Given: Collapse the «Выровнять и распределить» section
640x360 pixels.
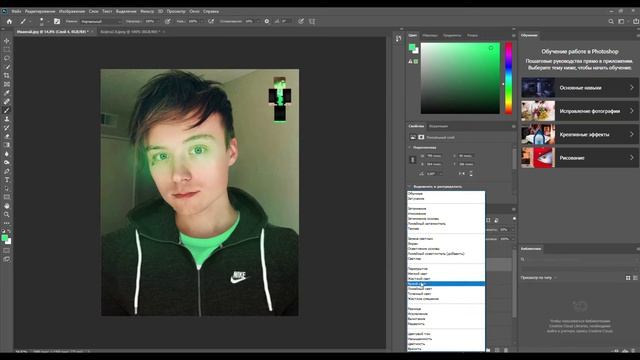Looking at the screenshot, I should tap(410, 187).
